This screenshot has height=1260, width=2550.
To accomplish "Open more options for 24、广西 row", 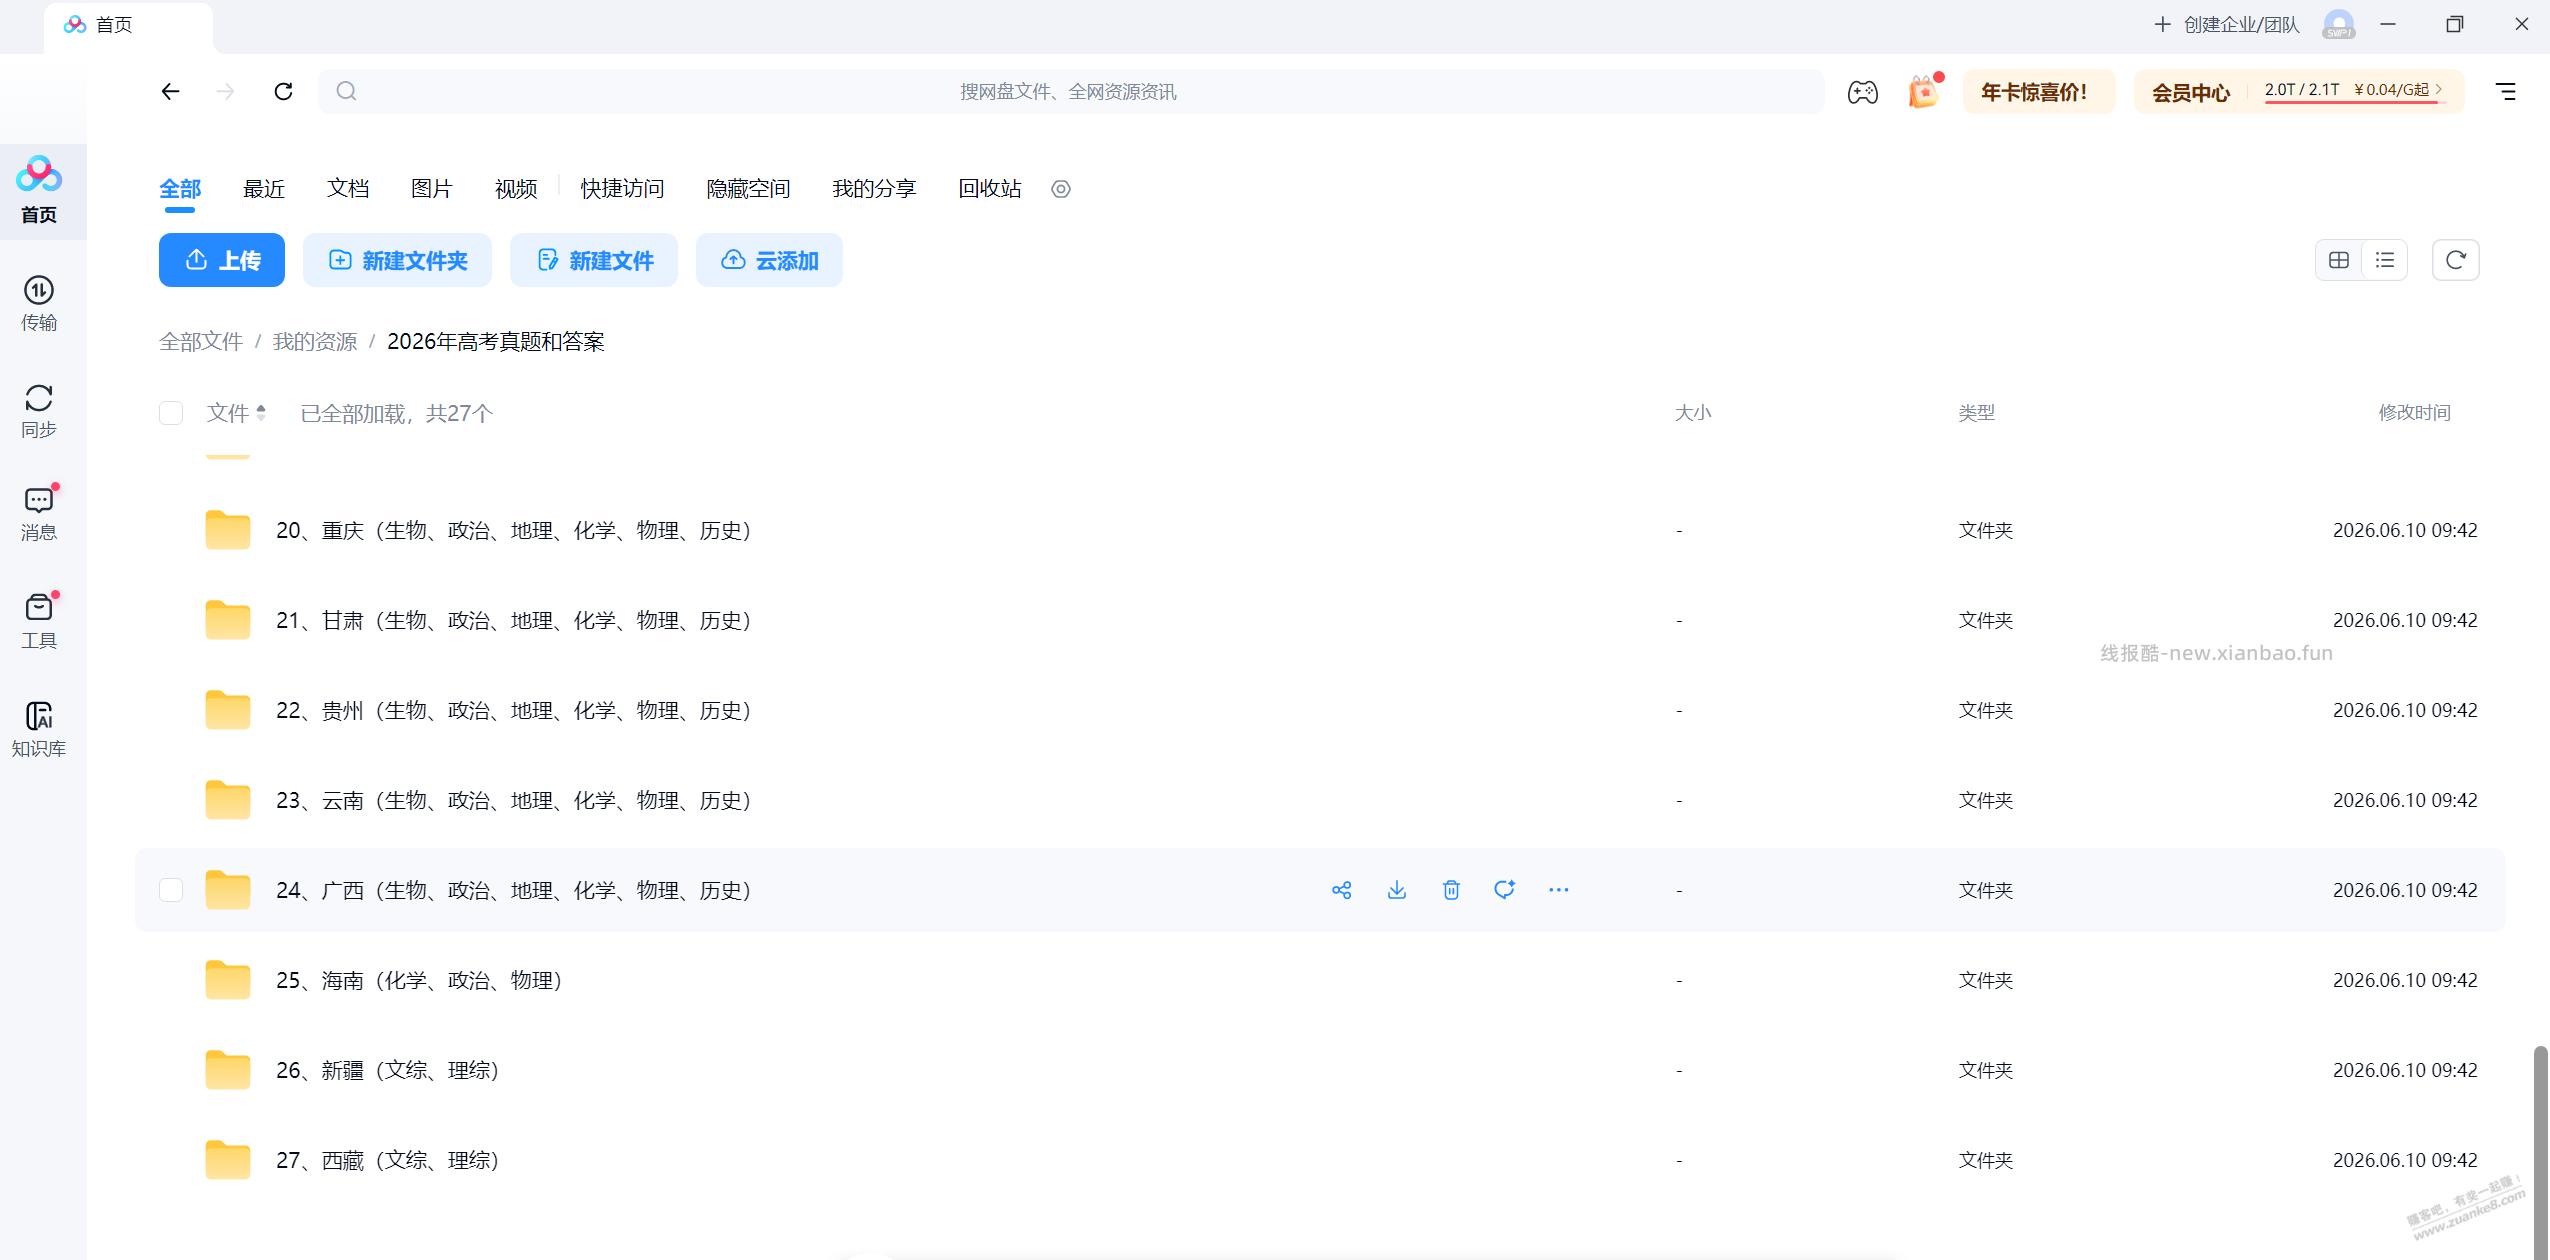I will [x=1558, y=890].
